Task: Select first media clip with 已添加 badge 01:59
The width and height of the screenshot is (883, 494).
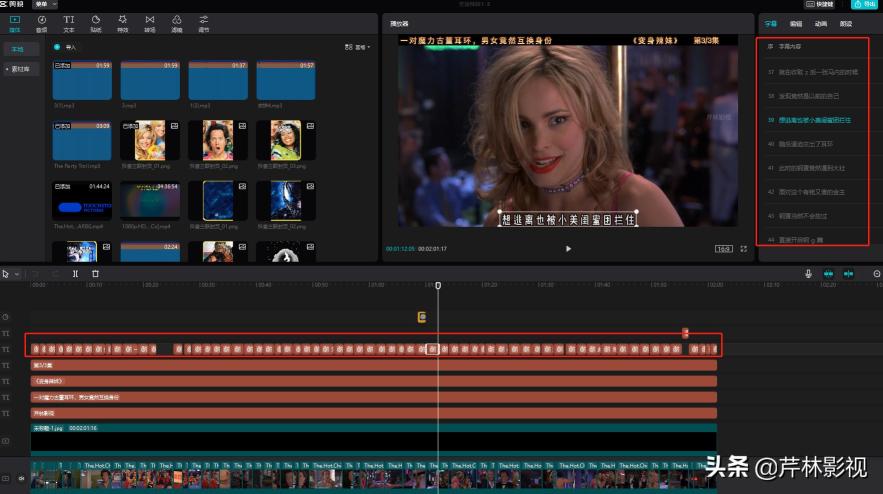Action: point(82,81)
